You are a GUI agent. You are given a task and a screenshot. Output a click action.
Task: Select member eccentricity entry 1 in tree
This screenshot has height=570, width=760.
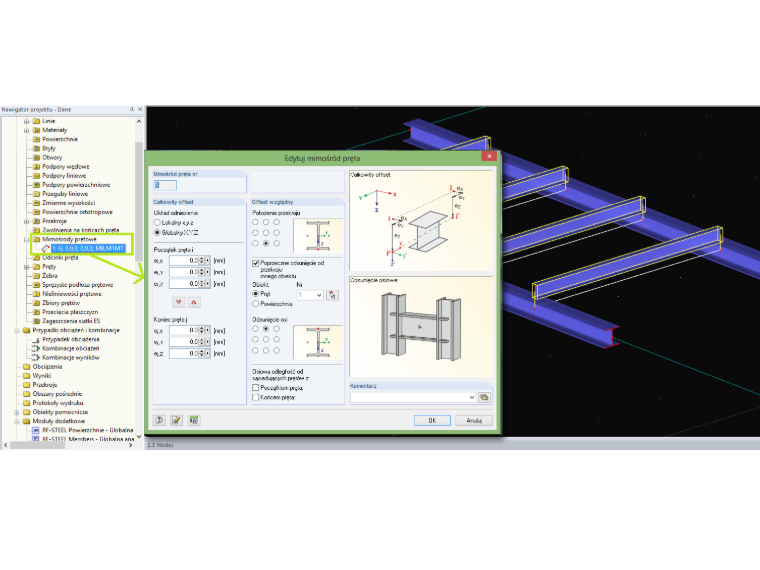pyautogui.click(x=88, y=248)
